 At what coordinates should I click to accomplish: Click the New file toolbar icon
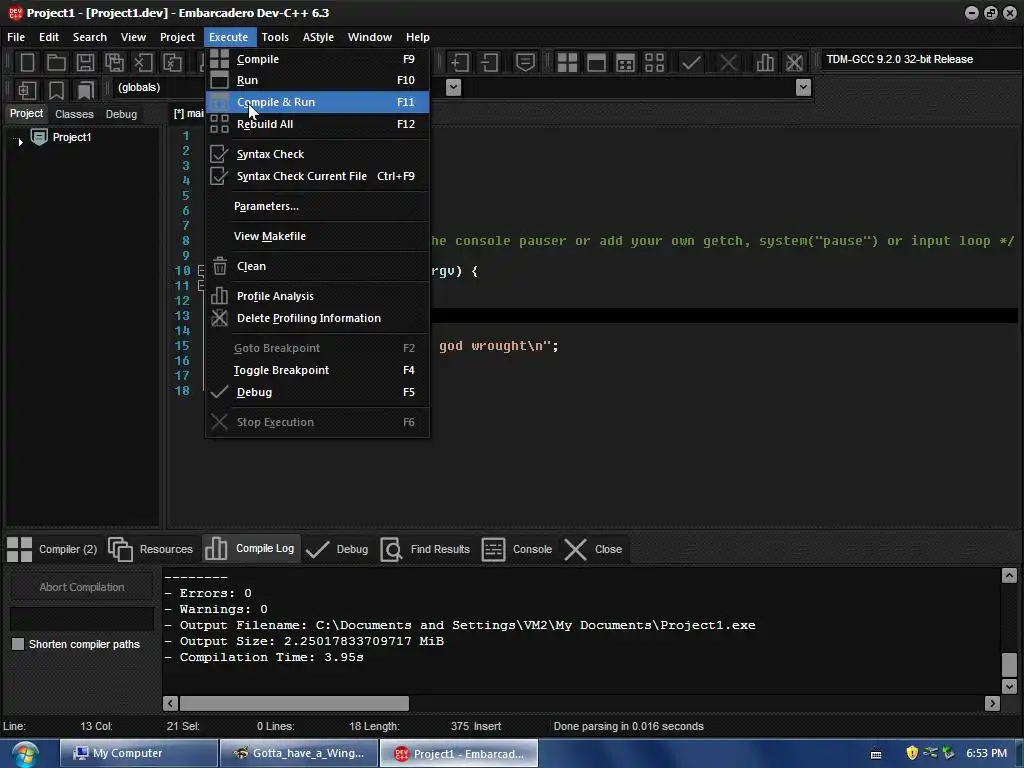[x=27, y=63]
